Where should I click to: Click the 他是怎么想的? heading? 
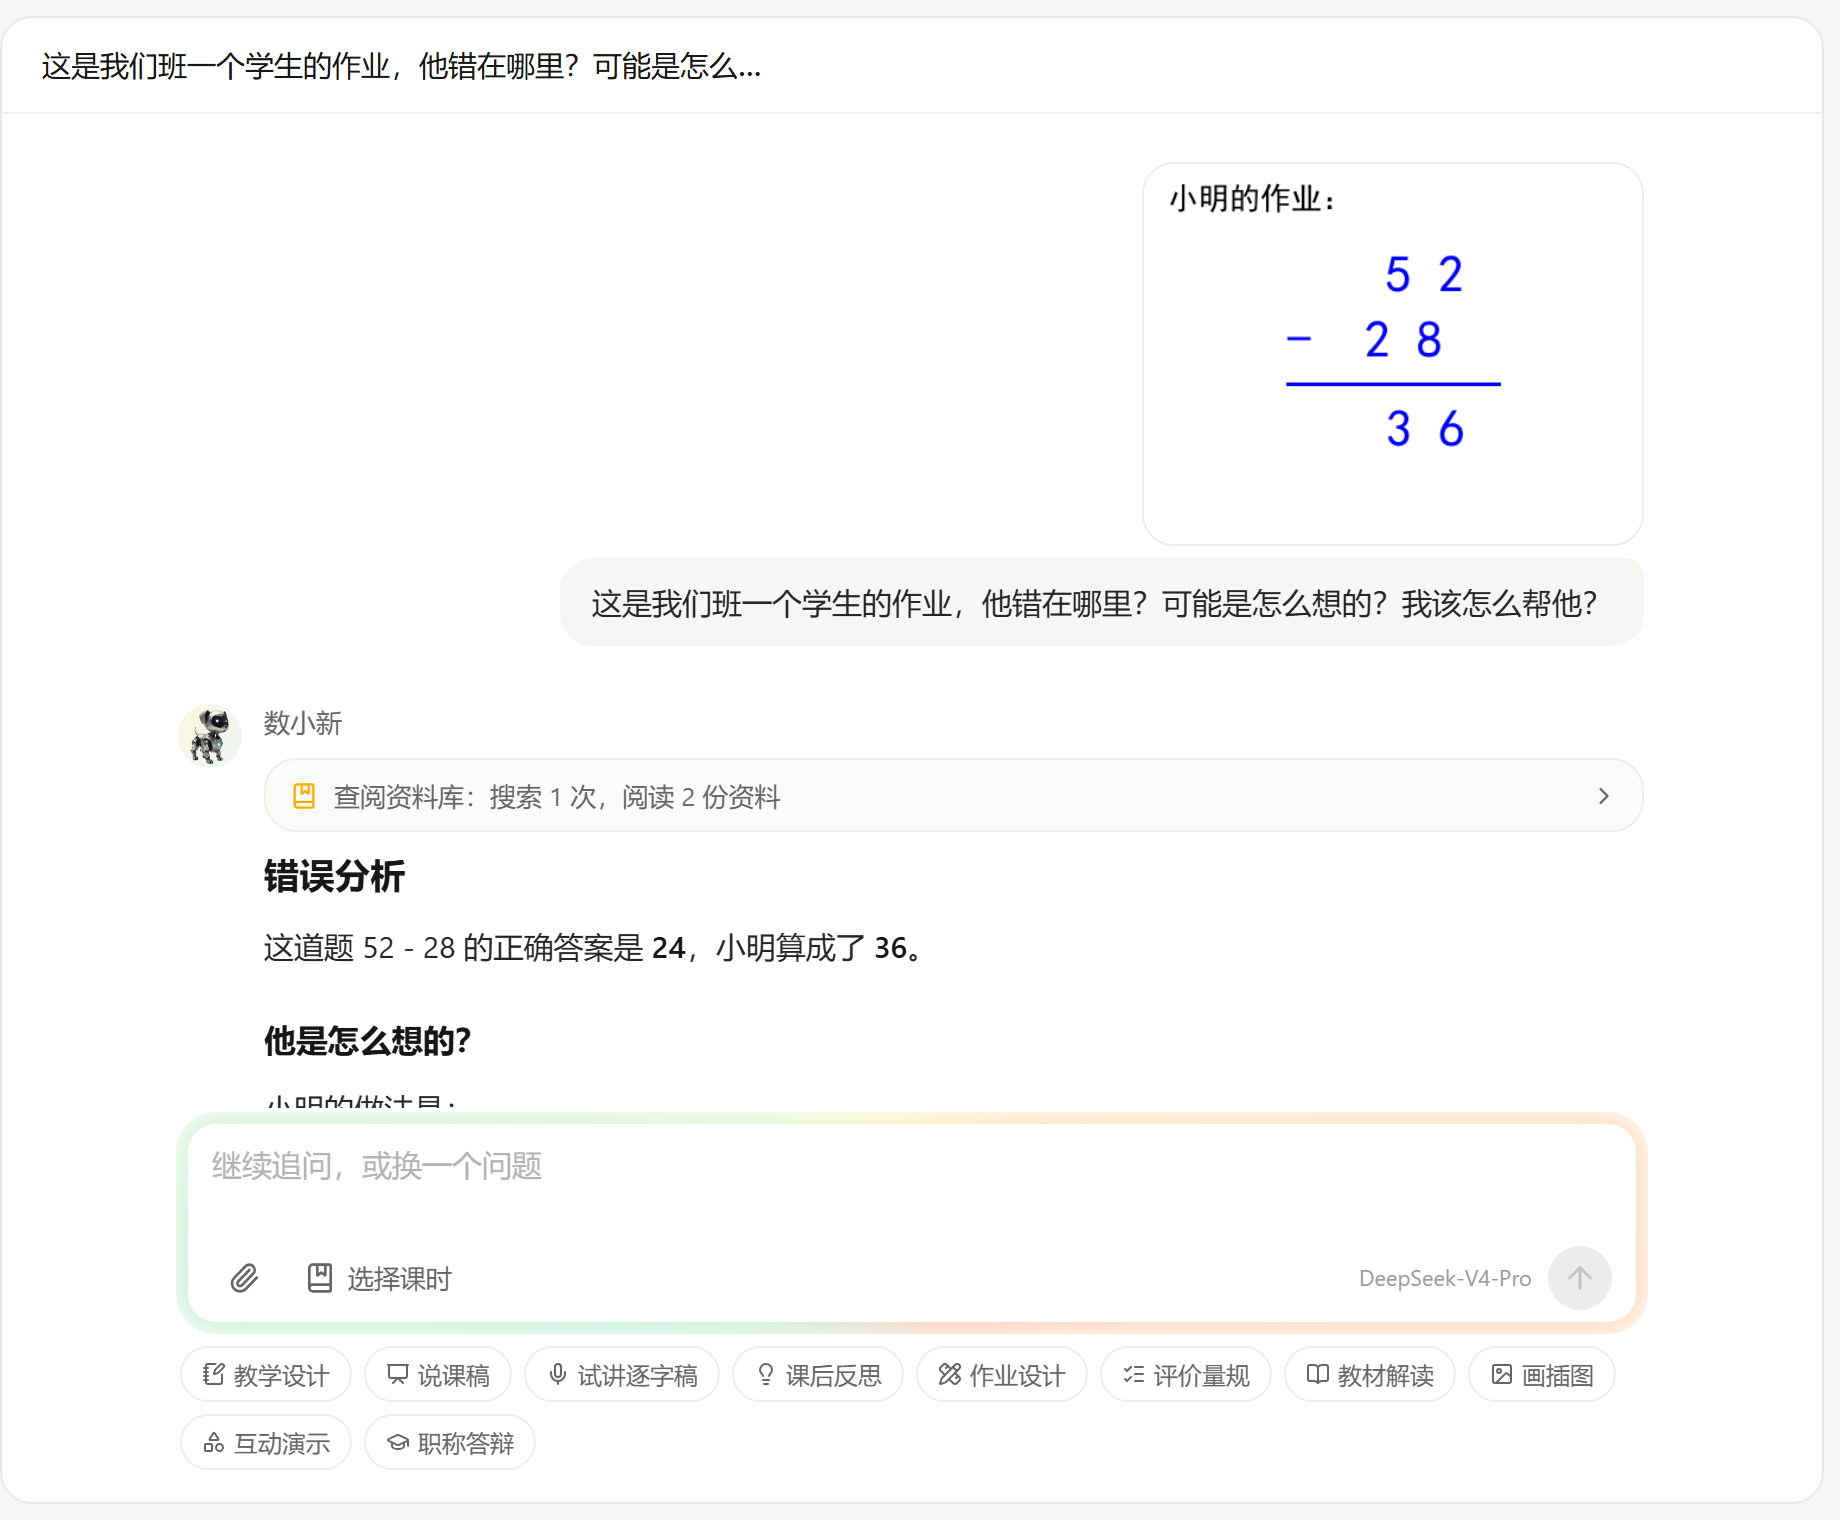[367, 1041]
